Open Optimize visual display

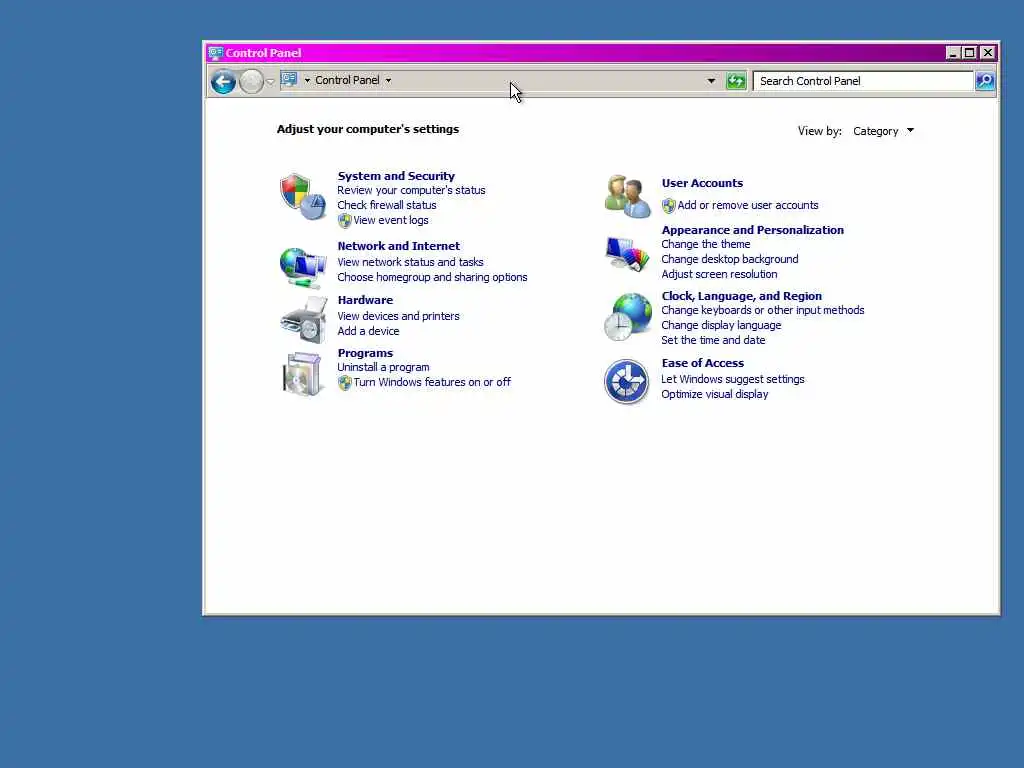pyautogui.click(x=714, y=394)
